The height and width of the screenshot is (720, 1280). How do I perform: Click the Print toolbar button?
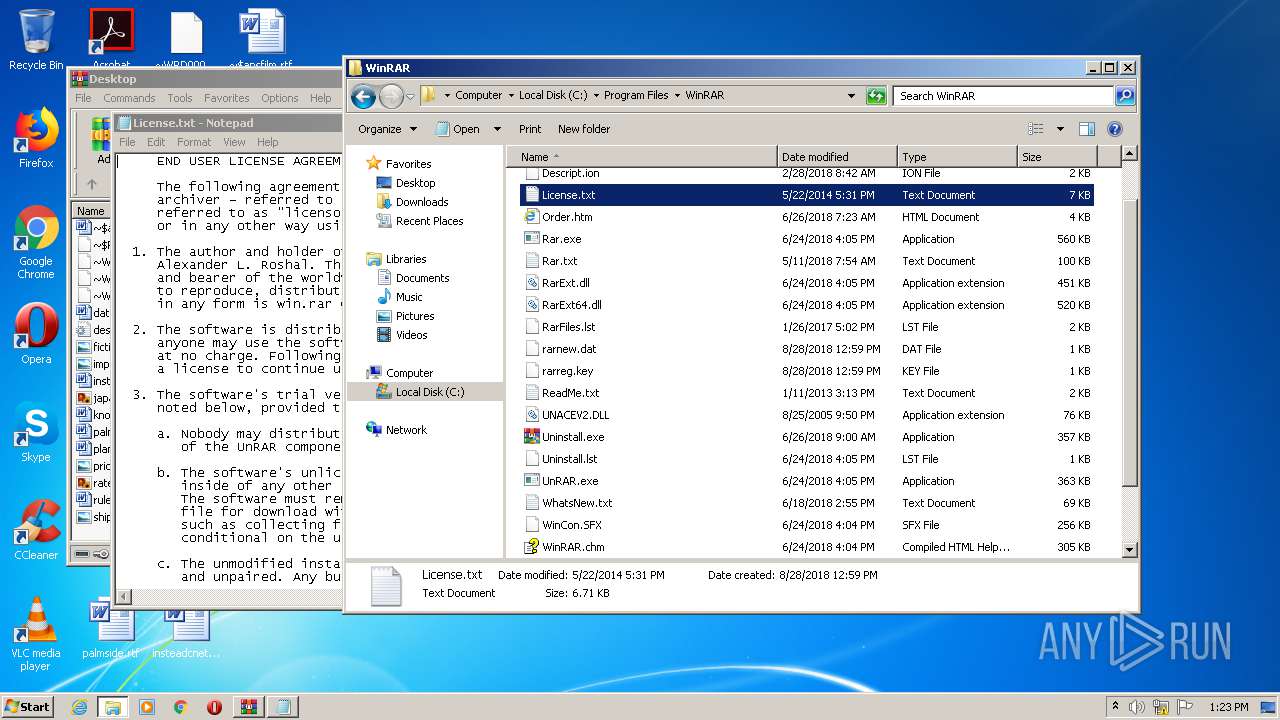(530, 129)
